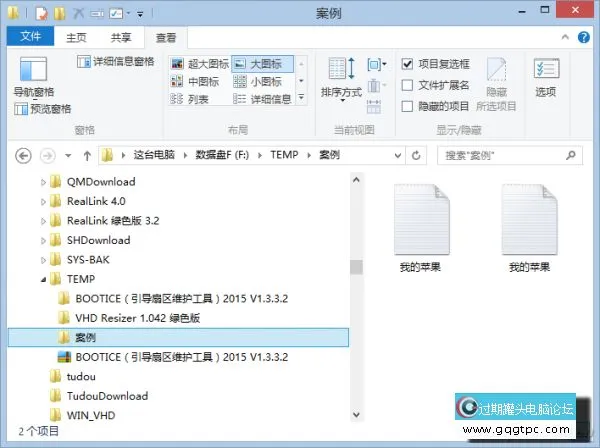Select Small icons (小图标) layout
The height and width of the screenshot is (448, 600).
(x=257, y=81)
